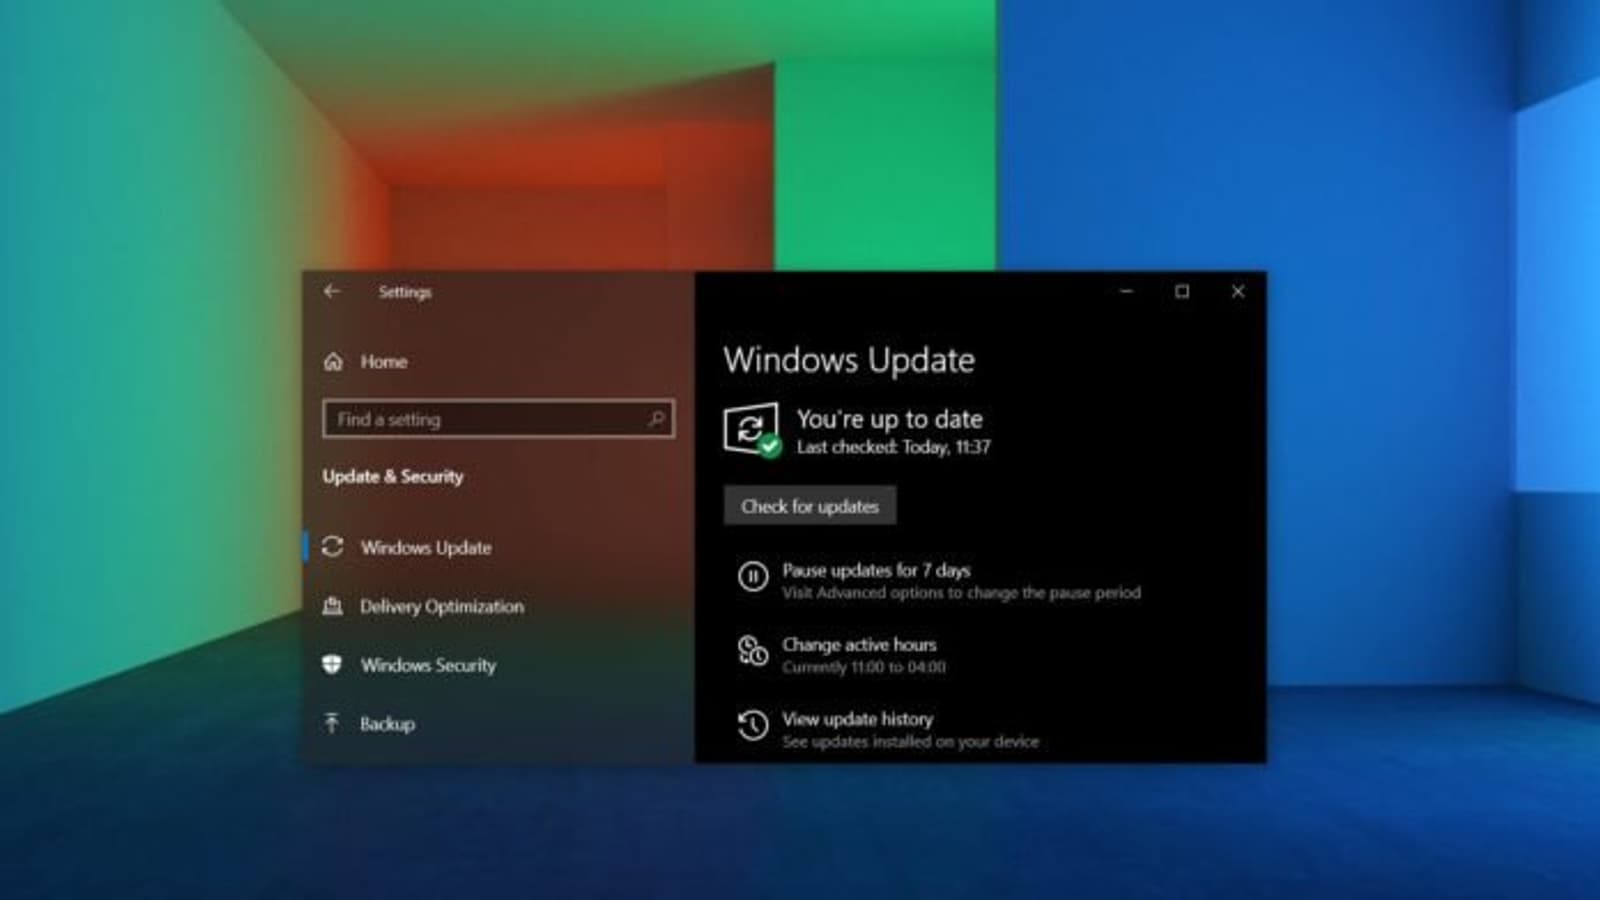1600x900 pixels.
Task: Click the "Last checked: Today, 11:37" text
Action: click(x=893, y=447)
